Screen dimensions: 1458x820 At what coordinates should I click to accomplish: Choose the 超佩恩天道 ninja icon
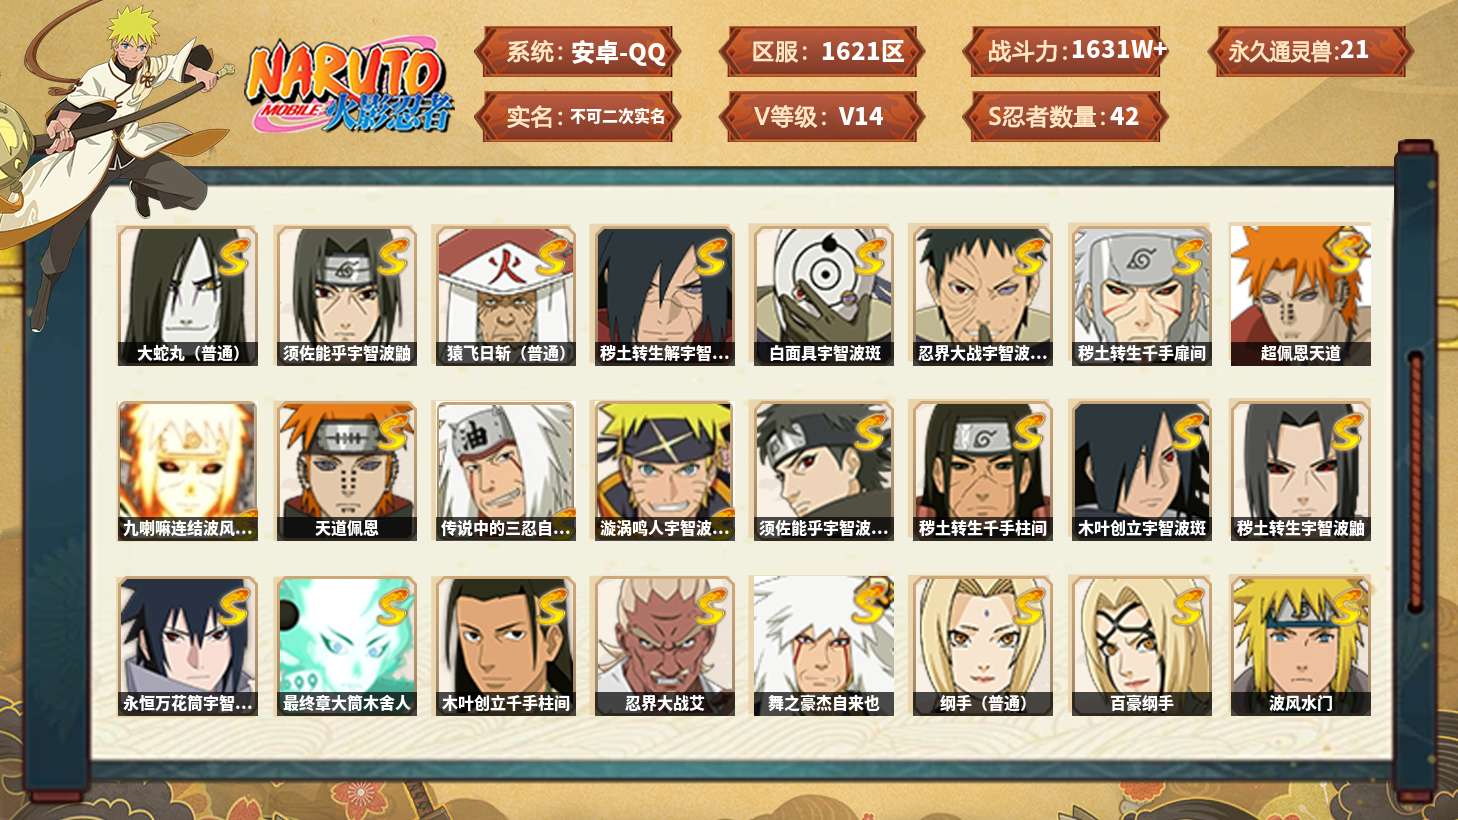[1300, 295]
